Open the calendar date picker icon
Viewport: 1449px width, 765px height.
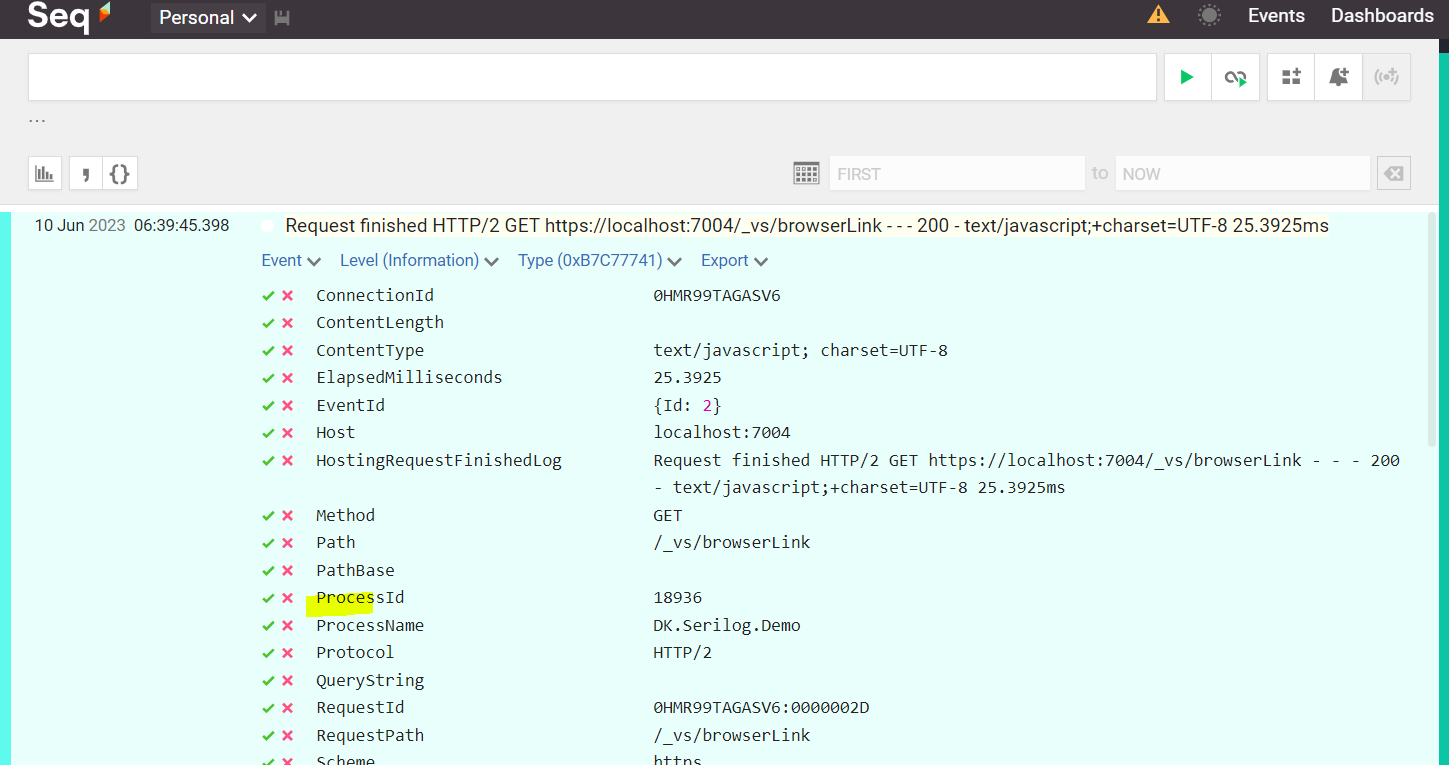tap(806, 173)
